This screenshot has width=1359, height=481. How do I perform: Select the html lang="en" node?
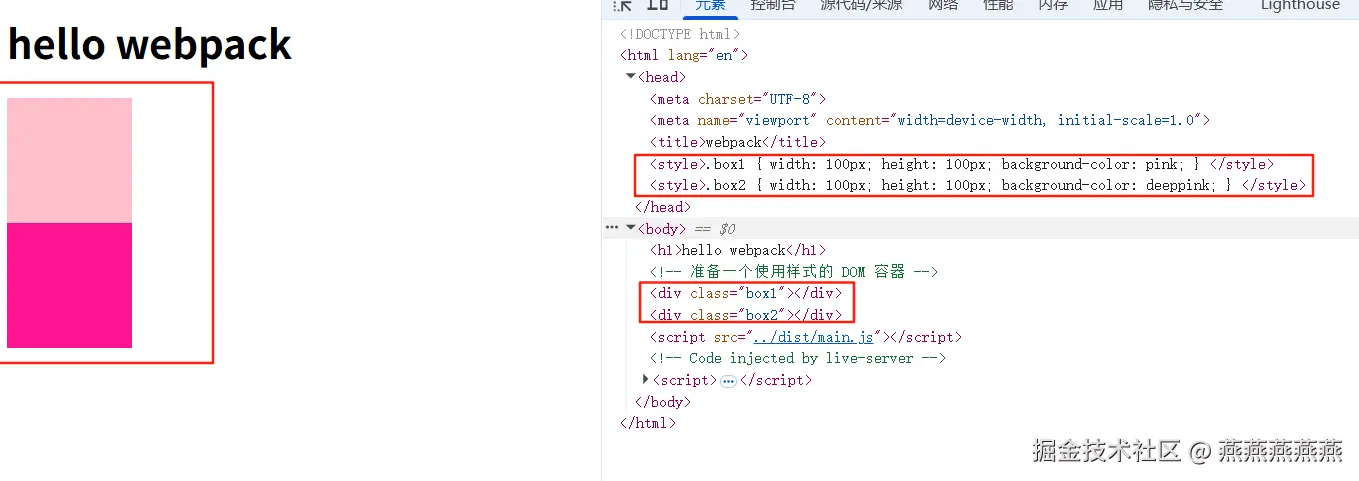[684, 55]
